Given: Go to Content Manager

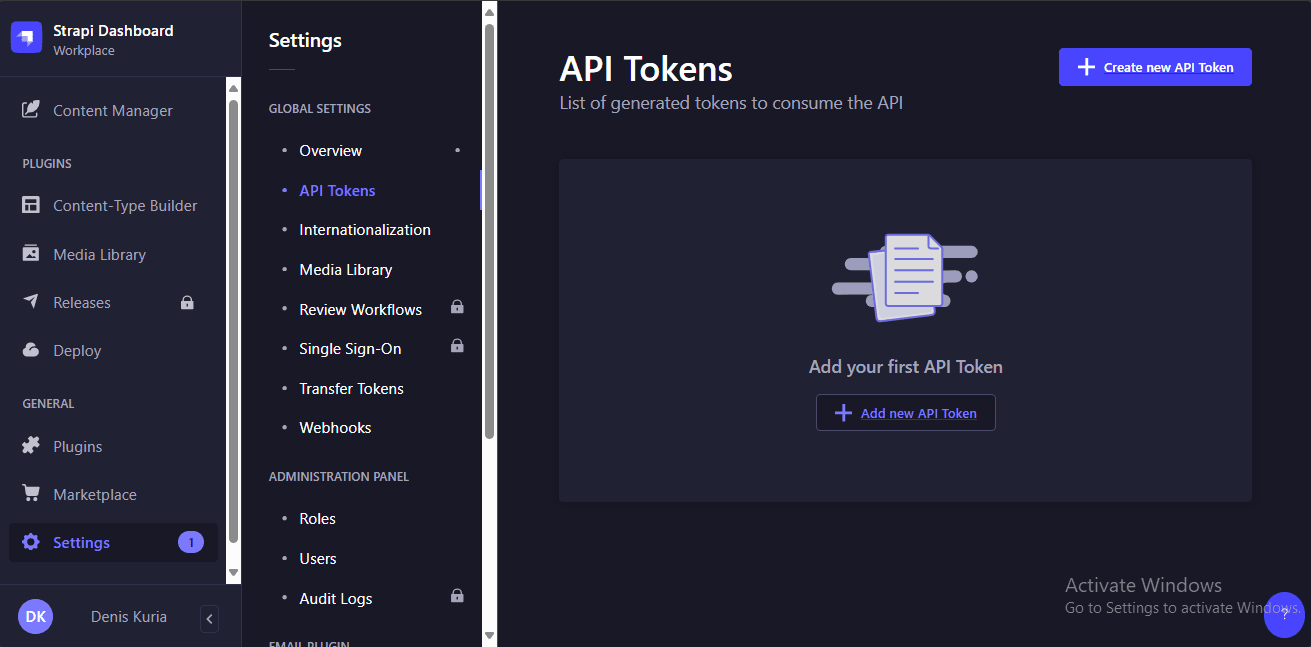Looking at the screenshot, I should [x=113, y=110].
